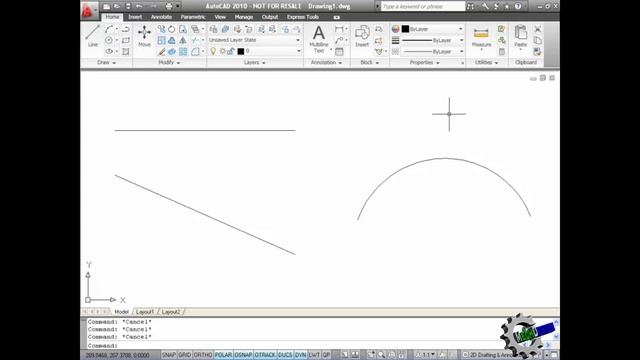Image resolution: width=640 pixels, height=360 pixels.
Task: Open the Parametric ribbon tab
Action: 193,17
